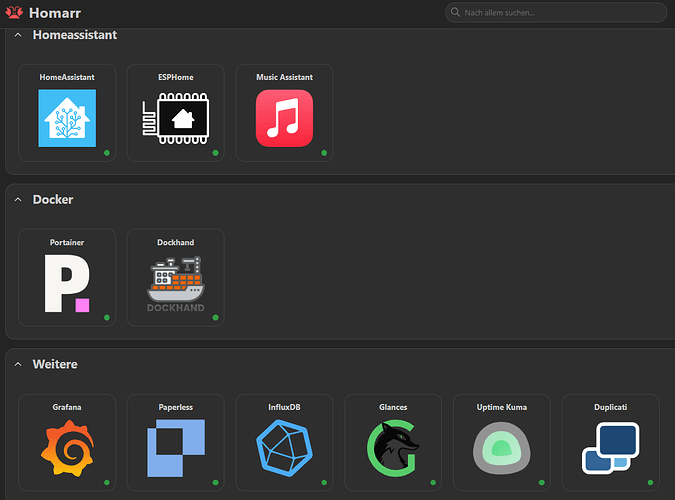Click the Weitere section heading
Image resolution: width=675 pixels, height=500 pixels.
(x=55, y=364)
